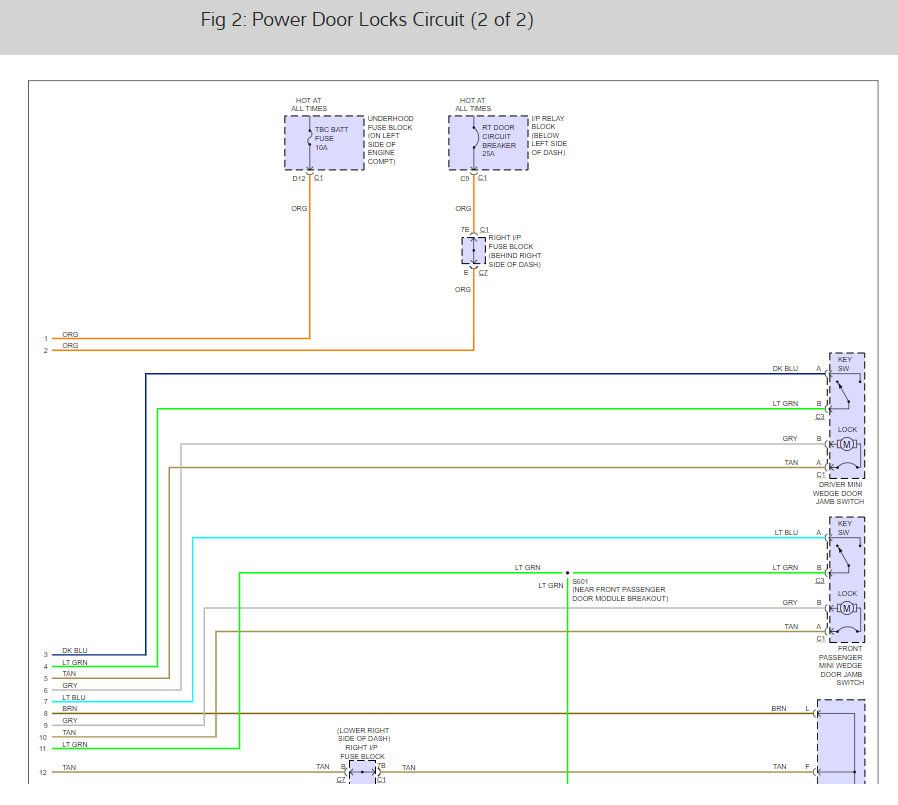Screen dimensions: 898x805
Task: Select the driver door key switch symbol
Action: coord(846,391)
